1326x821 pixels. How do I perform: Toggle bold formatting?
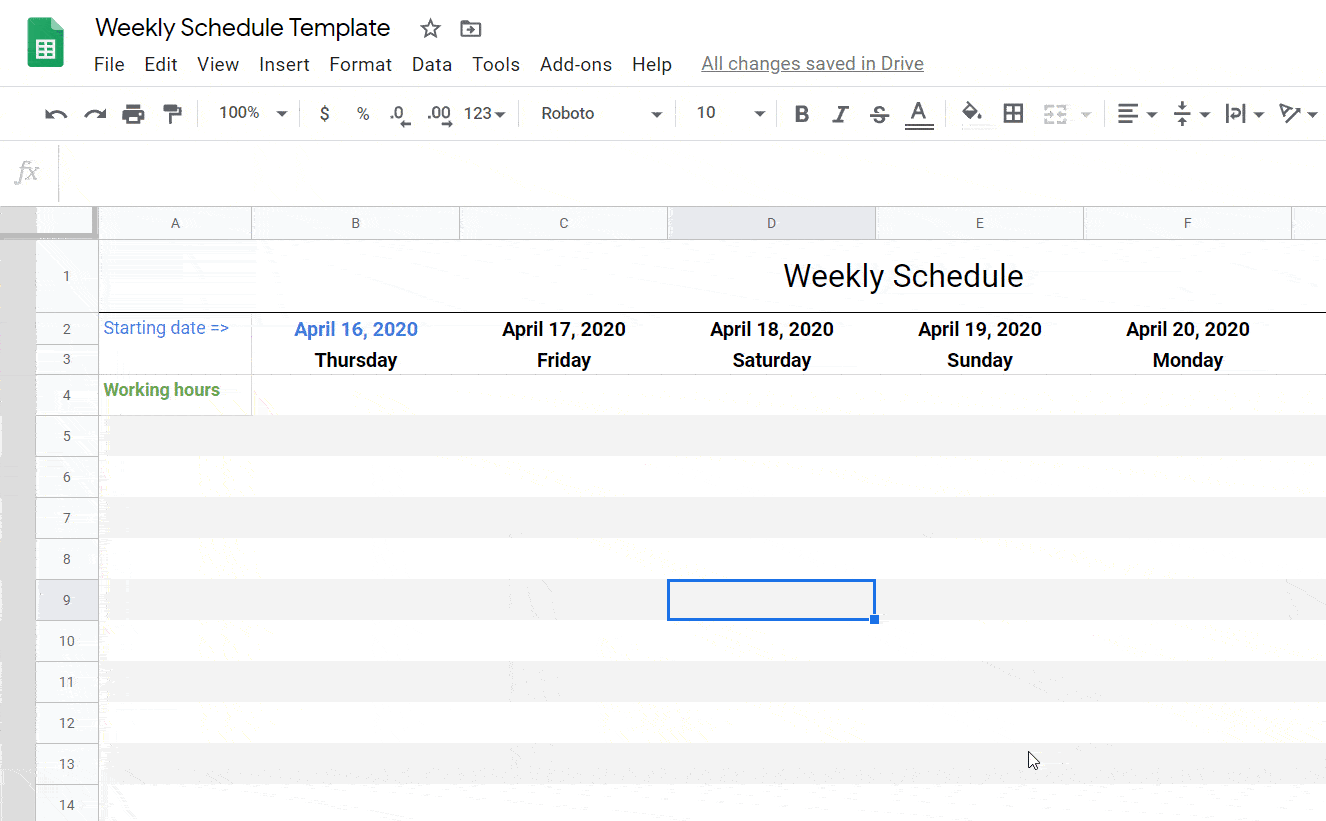coord(801,114)
